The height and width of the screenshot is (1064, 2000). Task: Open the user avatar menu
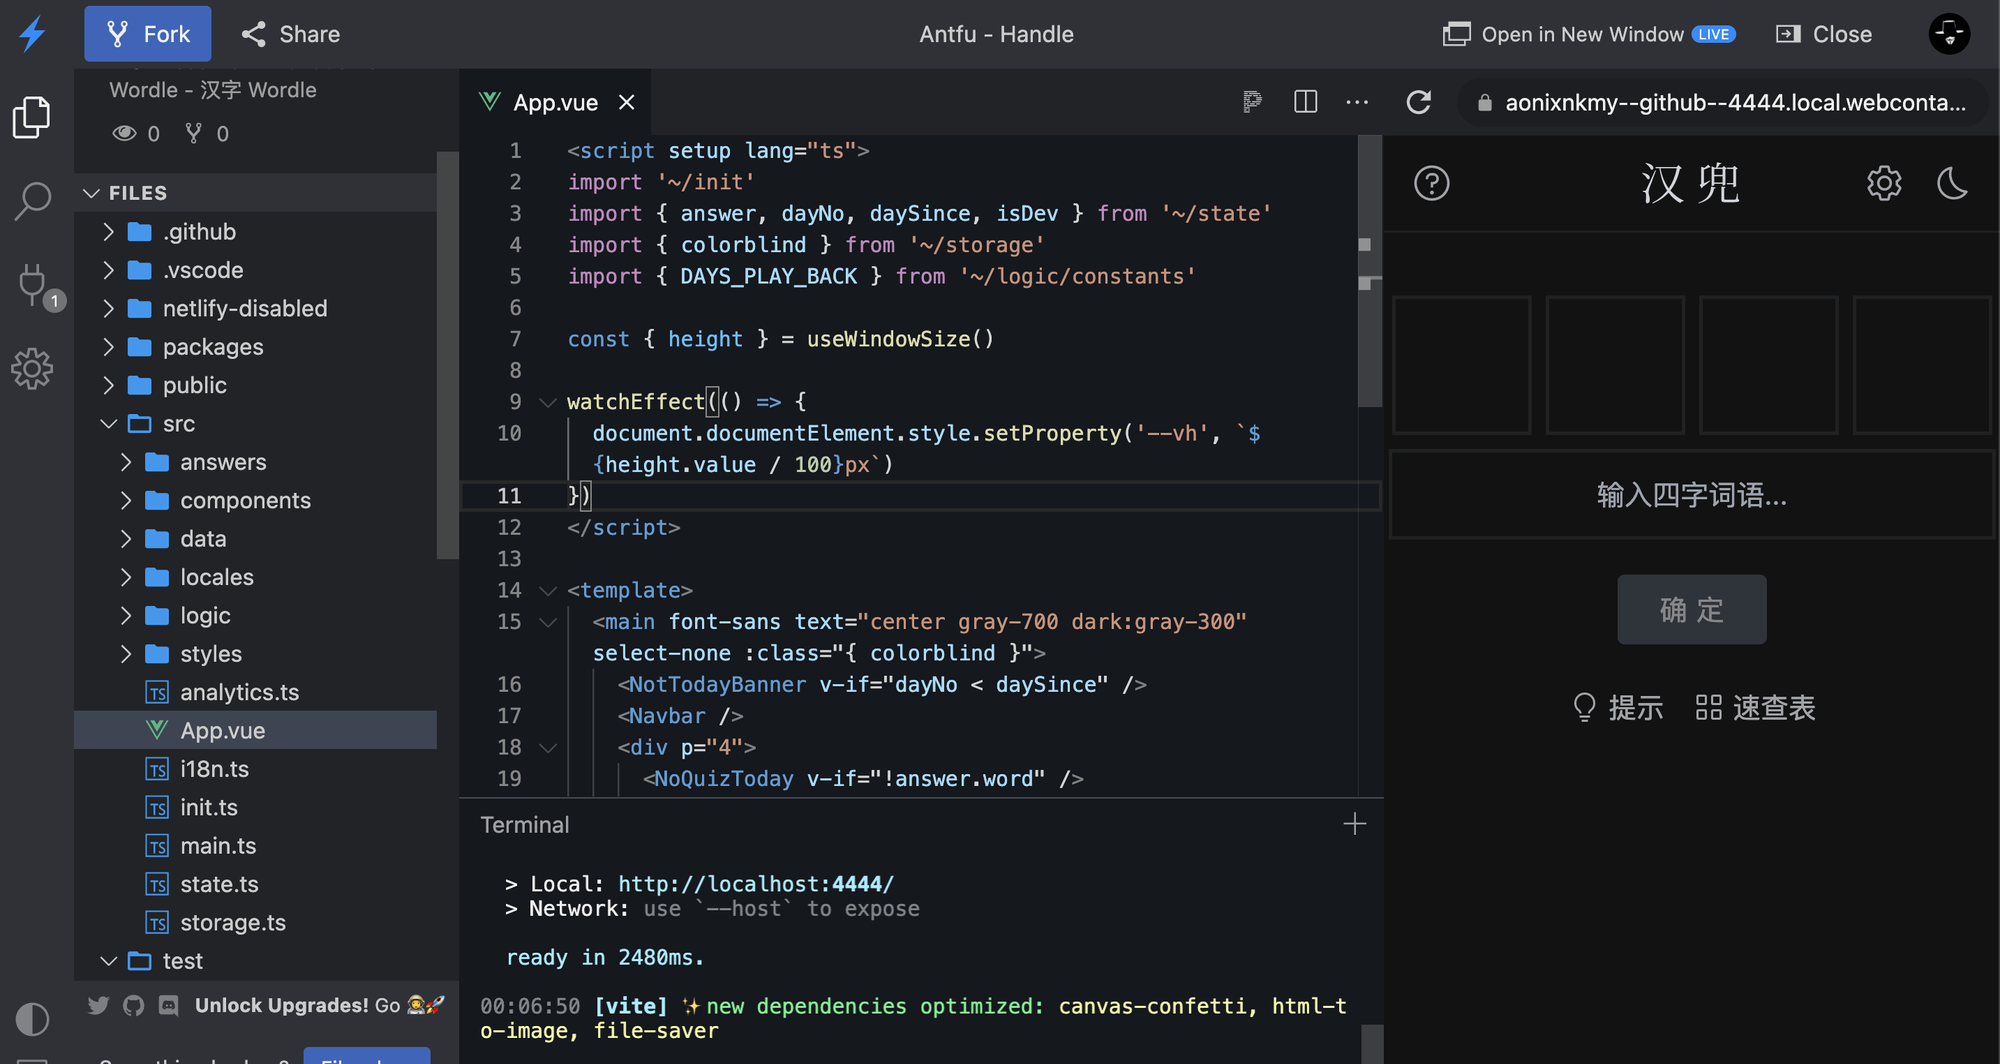[1949, 34]
